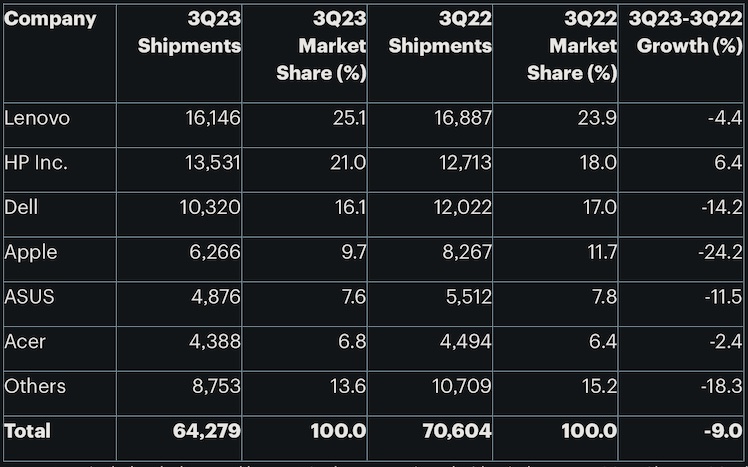Select the -9.0 total growth cell
The height and width of the screenshot is (467, 748).
(x=722, y=431)
